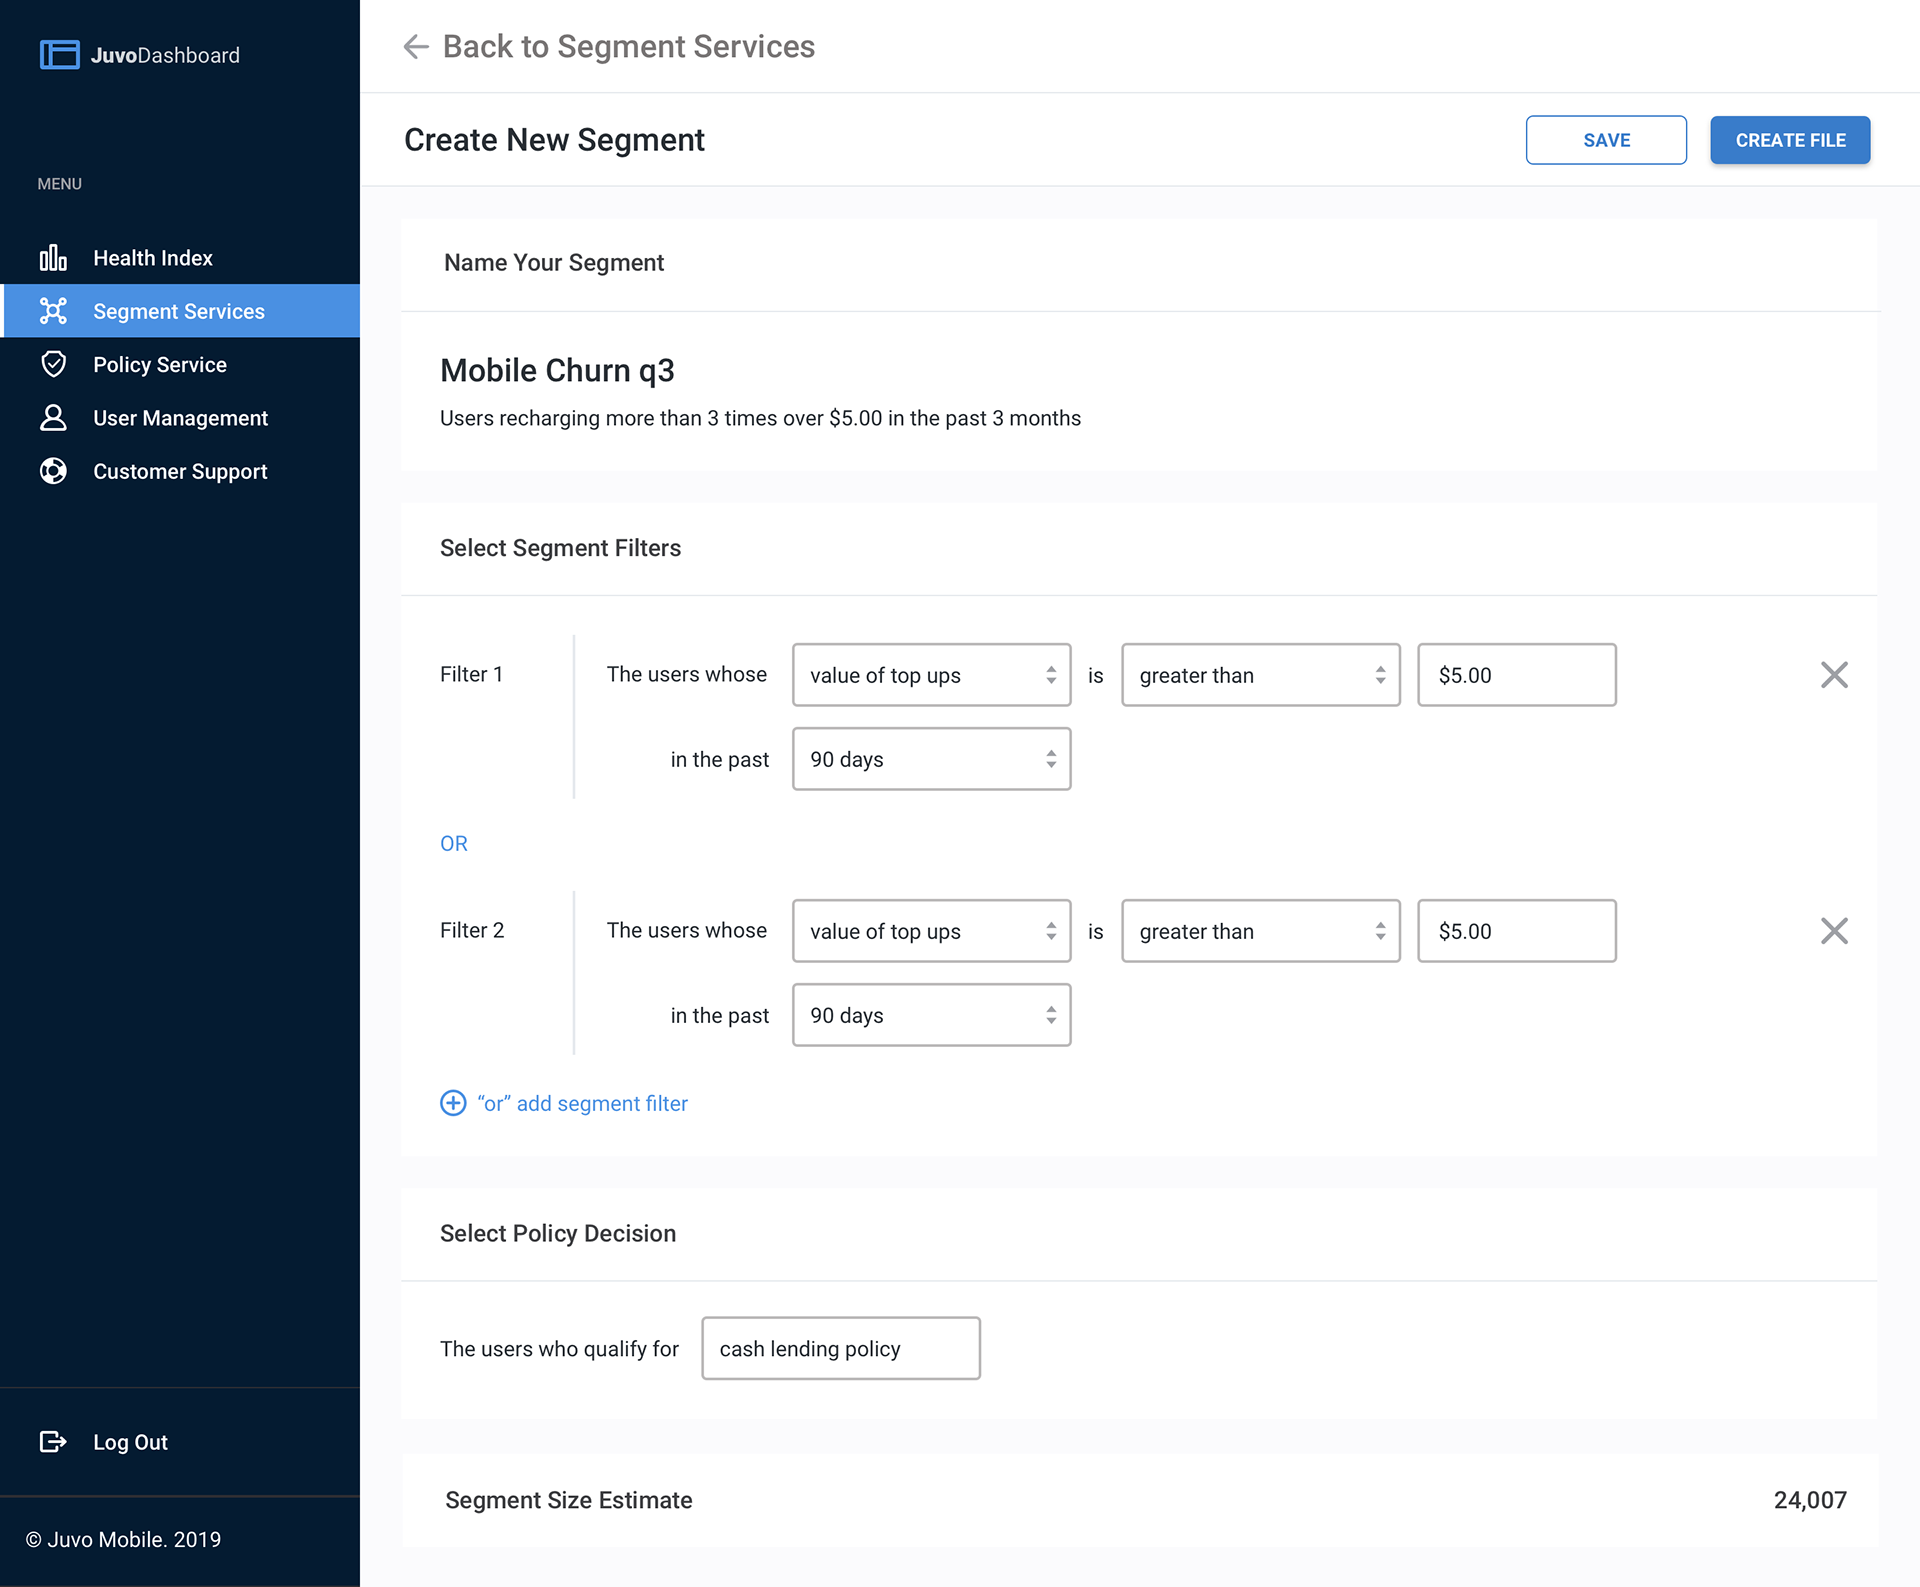The width and height of the screenshot is (1920, 1587).
Task: Expand Filter 1 greater than dropdown
Action: click(x=1260, y=675)
